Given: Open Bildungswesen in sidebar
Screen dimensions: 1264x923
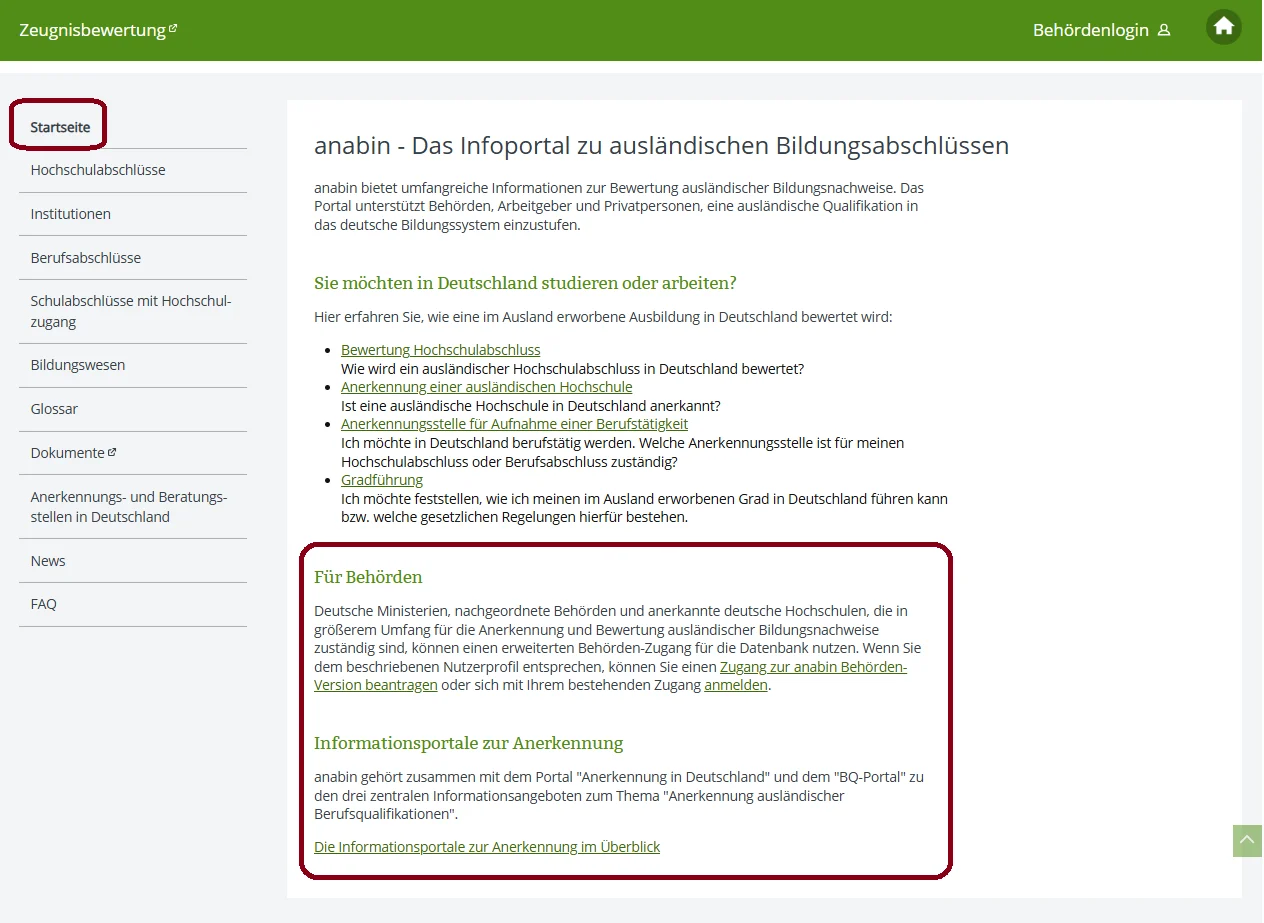Looking at the screenshot, I should tap(78, 365).
